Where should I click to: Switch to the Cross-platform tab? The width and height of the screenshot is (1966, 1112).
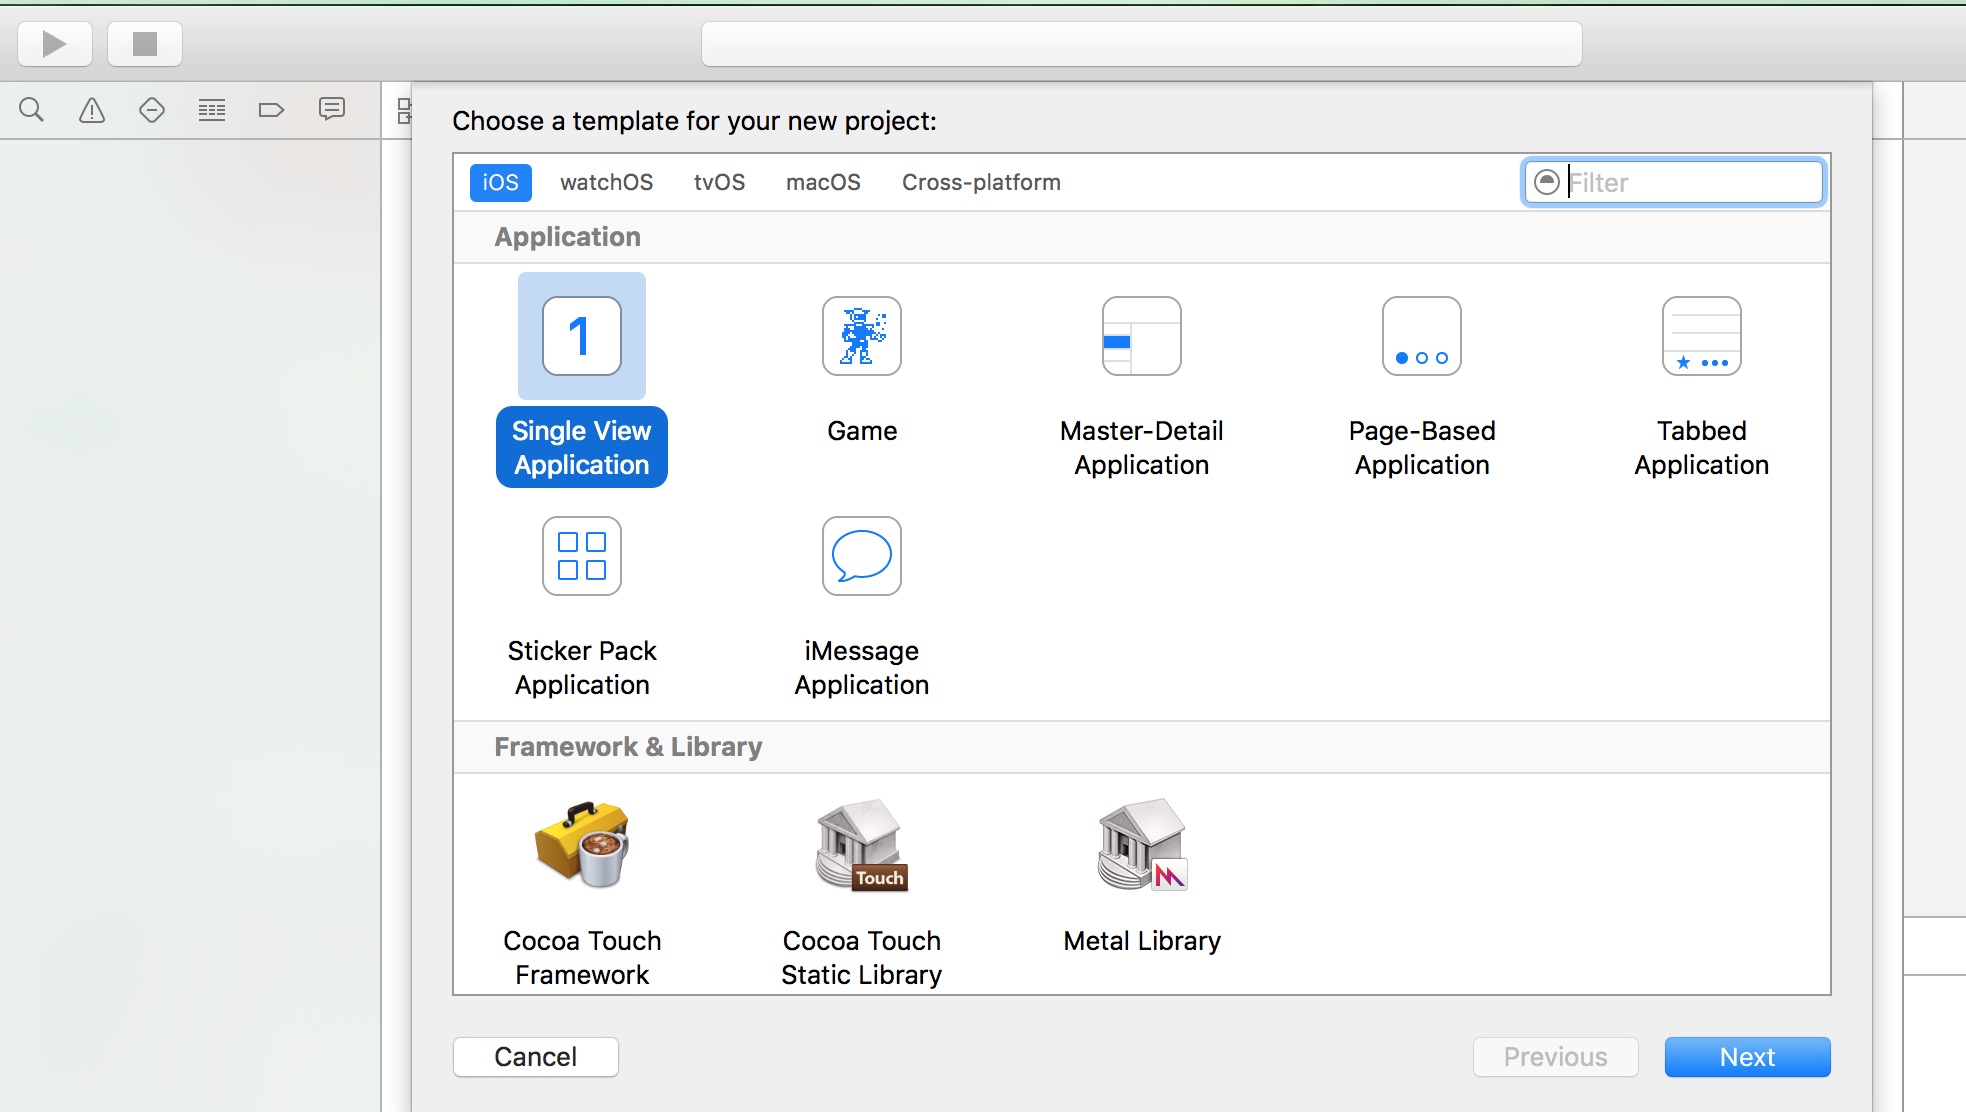click(x=980, y=182)
